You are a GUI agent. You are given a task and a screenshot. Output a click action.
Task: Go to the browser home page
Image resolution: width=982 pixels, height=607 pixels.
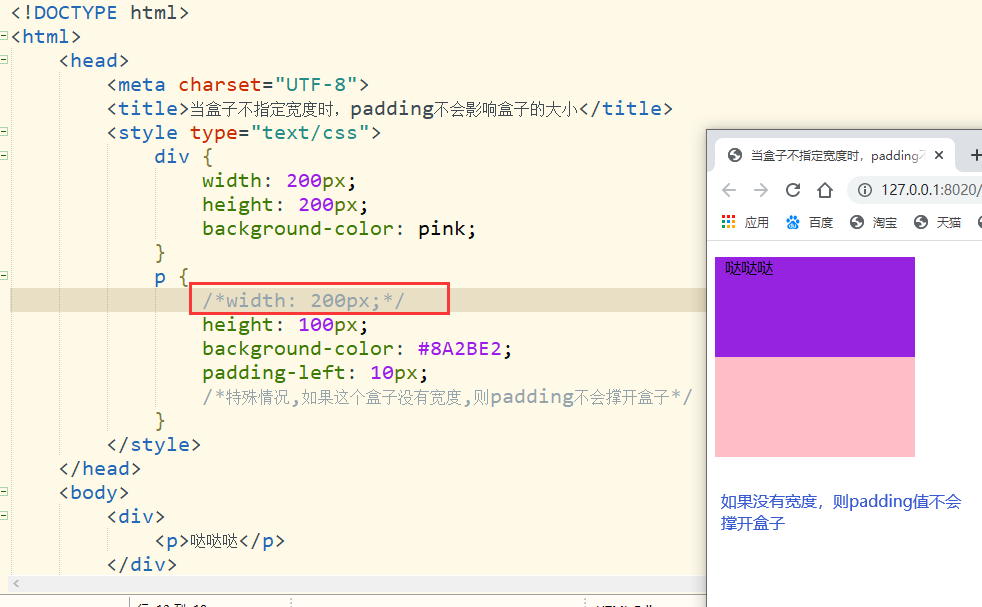tap(825, 190)
